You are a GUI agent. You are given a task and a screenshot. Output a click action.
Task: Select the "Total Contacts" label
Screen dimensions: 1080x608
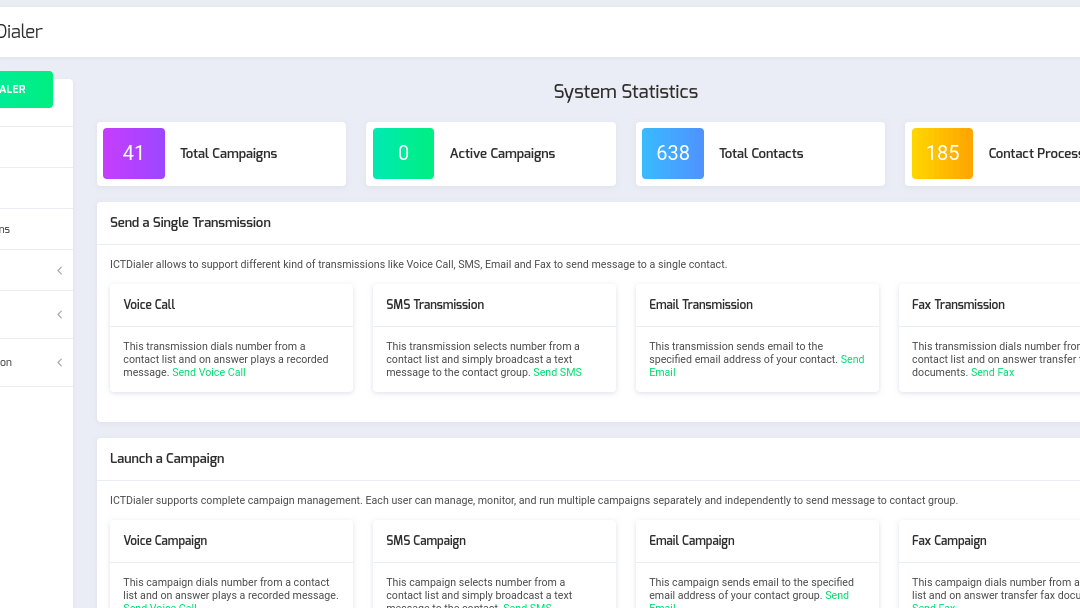tap(761, 154)
